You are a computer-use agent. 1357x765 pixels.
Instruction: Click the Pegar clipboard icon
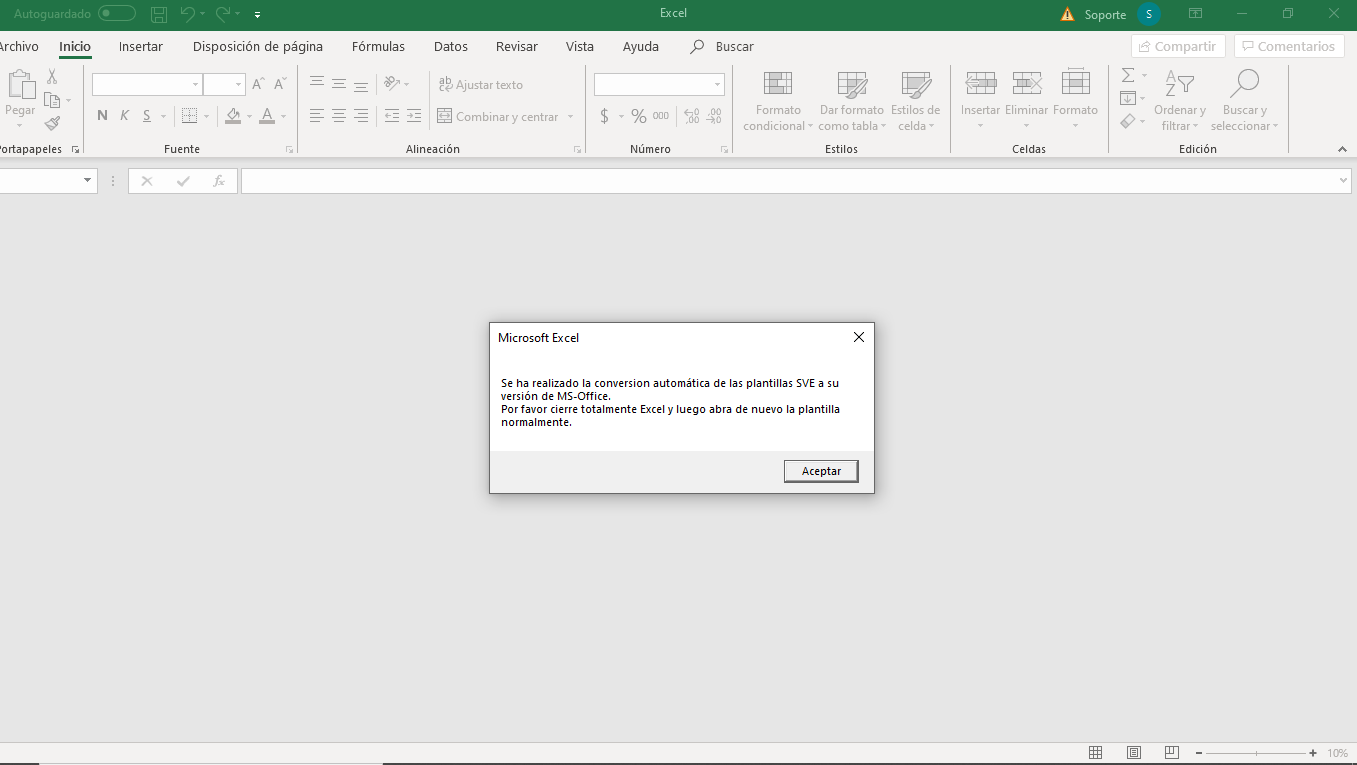click(20, 85)
